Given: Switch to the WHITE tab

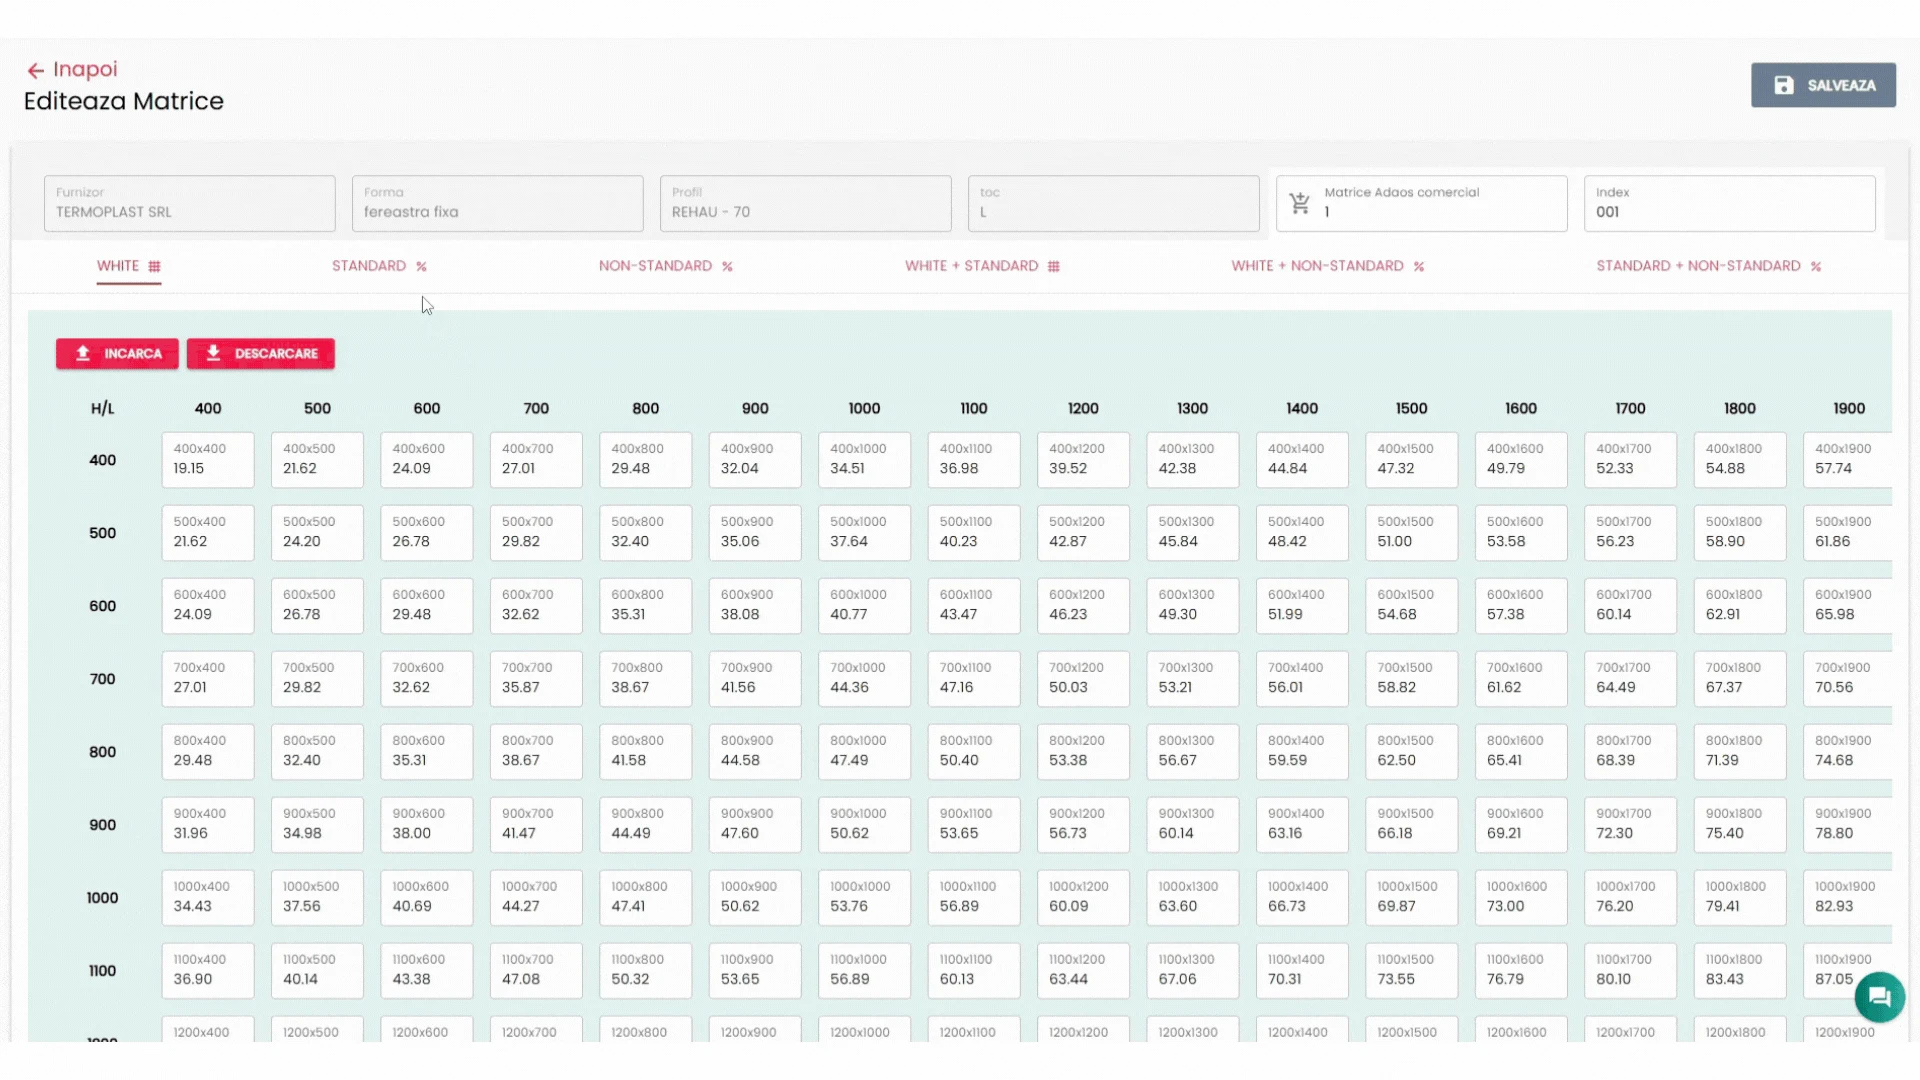Looking at the screenshot, I should coord(128,266).
